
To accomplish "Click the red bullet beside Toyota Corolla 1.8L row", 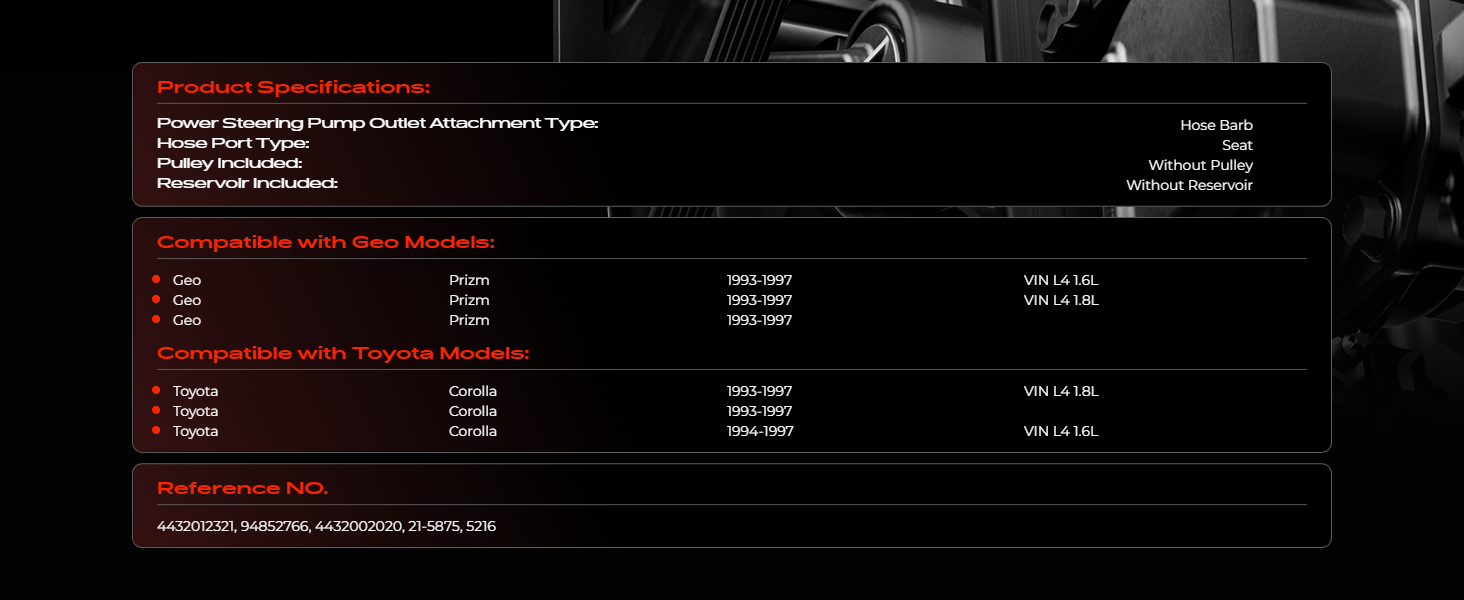I will point(156,390).
